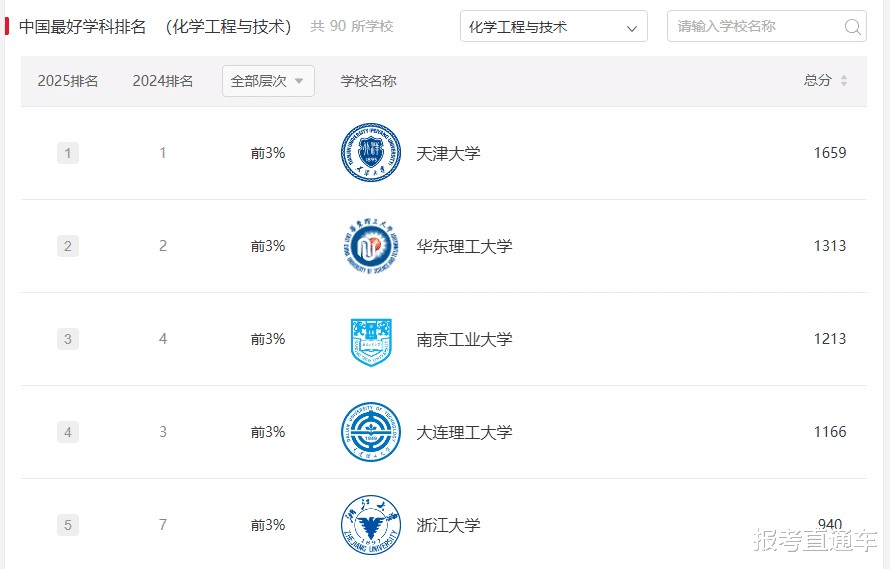This screenshot has width=890, height=569.
Task: Click the 2024 rank 4 for 南京工业大学
Action: (x=163, y=339)
